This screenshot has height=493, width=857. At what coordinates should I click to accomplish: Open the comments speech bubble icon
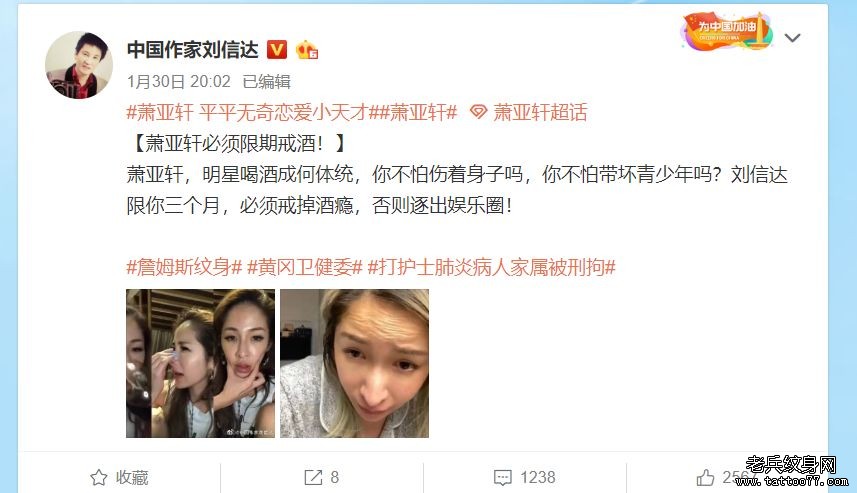click(x=502, y=477)
